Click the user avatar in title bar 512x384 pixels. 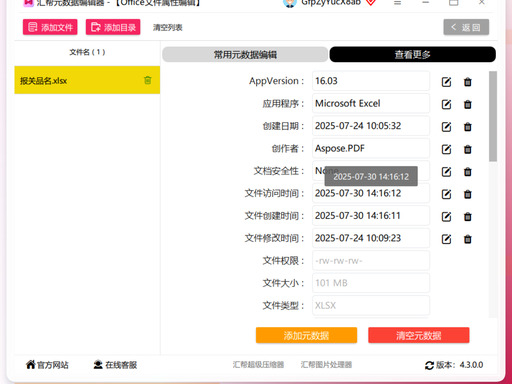[x=289, y=3]
